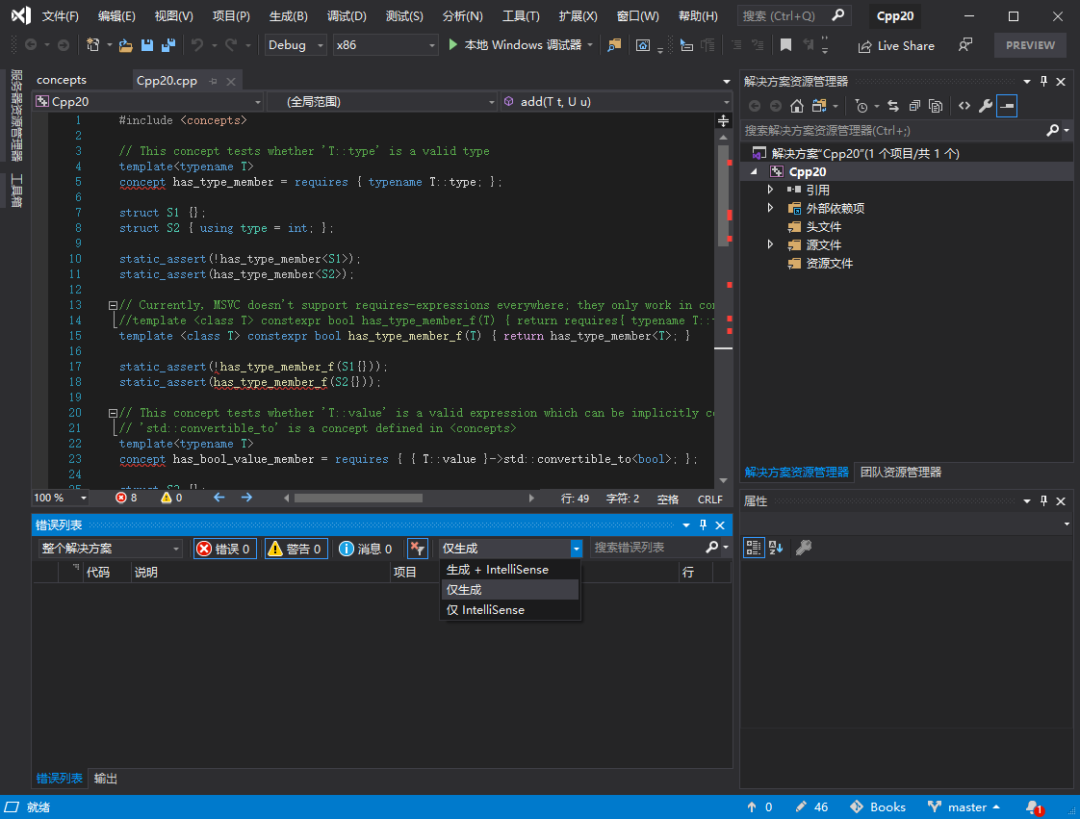Toggle the 警告 filter in the Error List
The height and width of the screenshot is (819, 1080).
(295, 548)
